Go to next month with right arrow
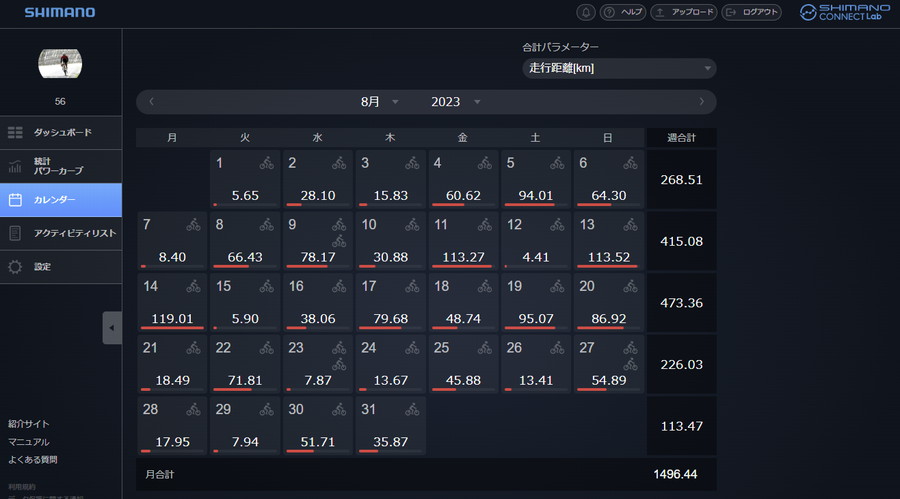900x499 pixels. [701, 102]
